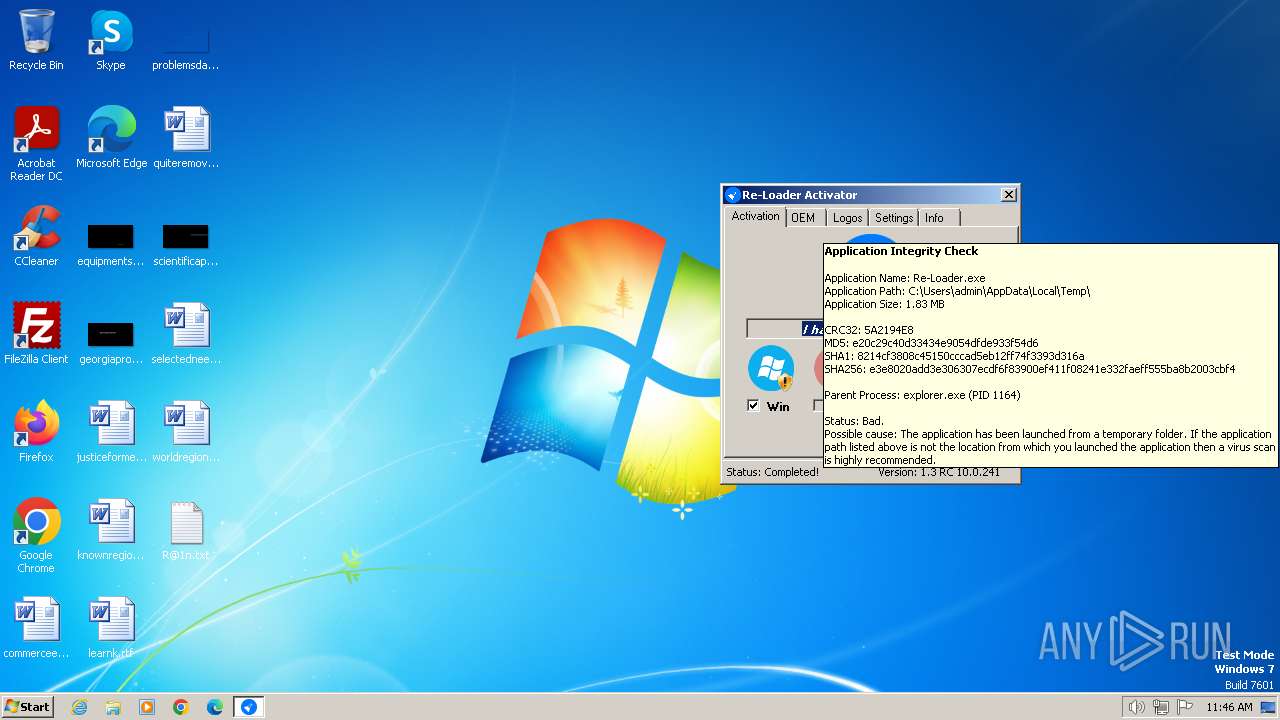Select the worldregion... Word document

(186, 432)
